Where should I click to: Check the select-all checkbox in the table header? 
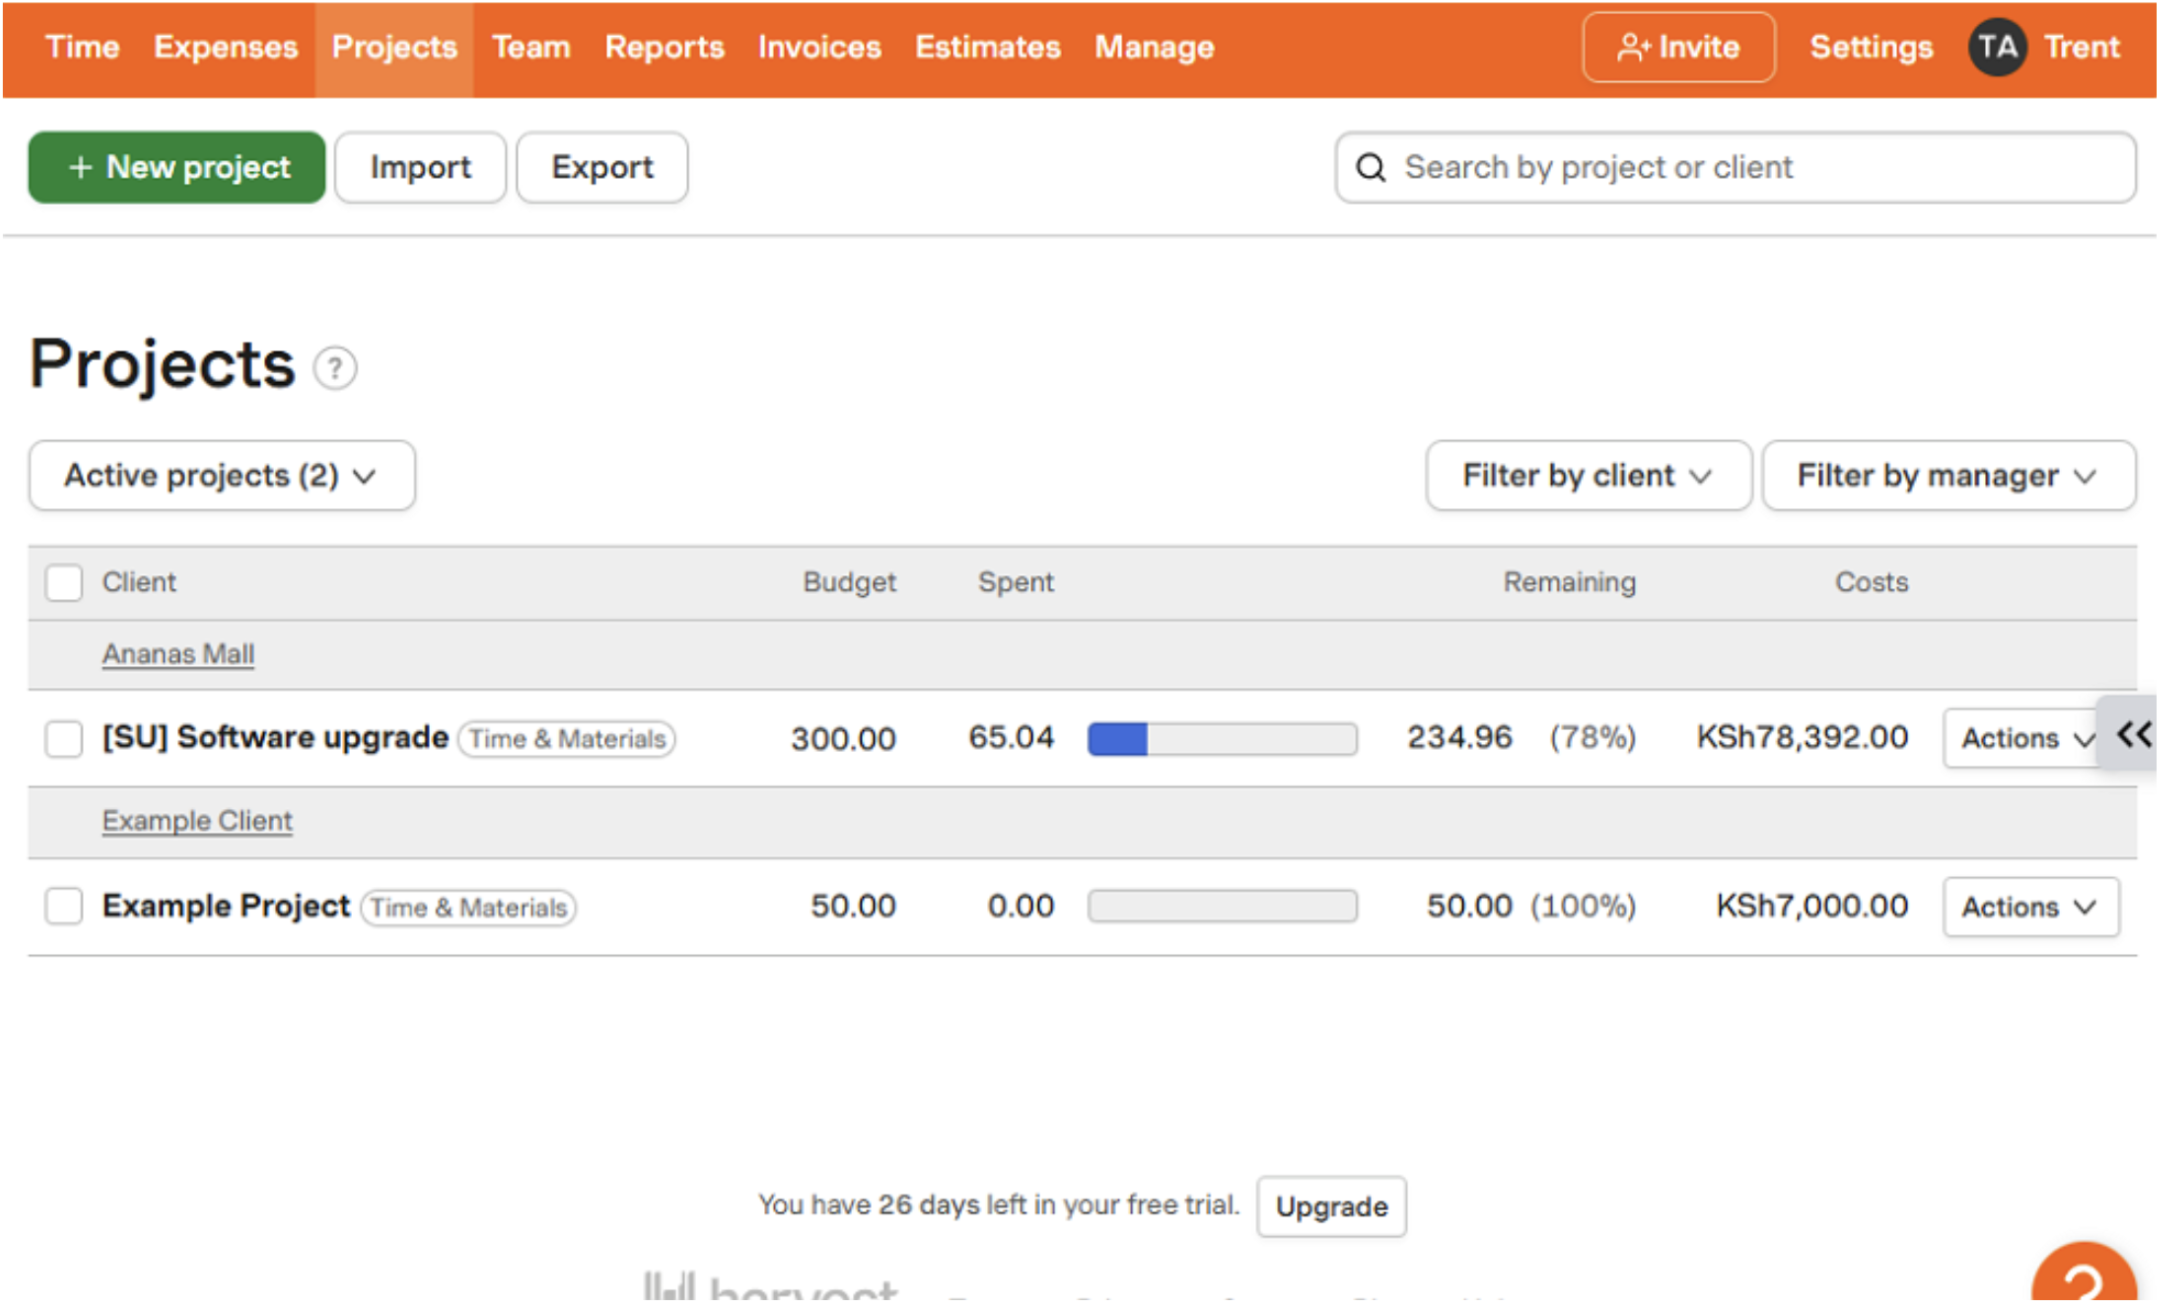coord(63,582)
